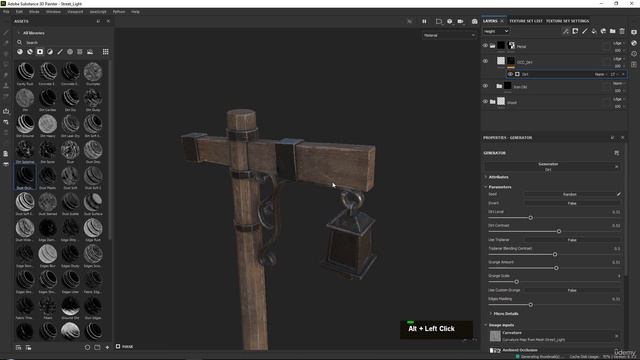Switch to the Texture Set List tab
The width and height of the screenshot is (640, 360).
click(x=526, y=21)
